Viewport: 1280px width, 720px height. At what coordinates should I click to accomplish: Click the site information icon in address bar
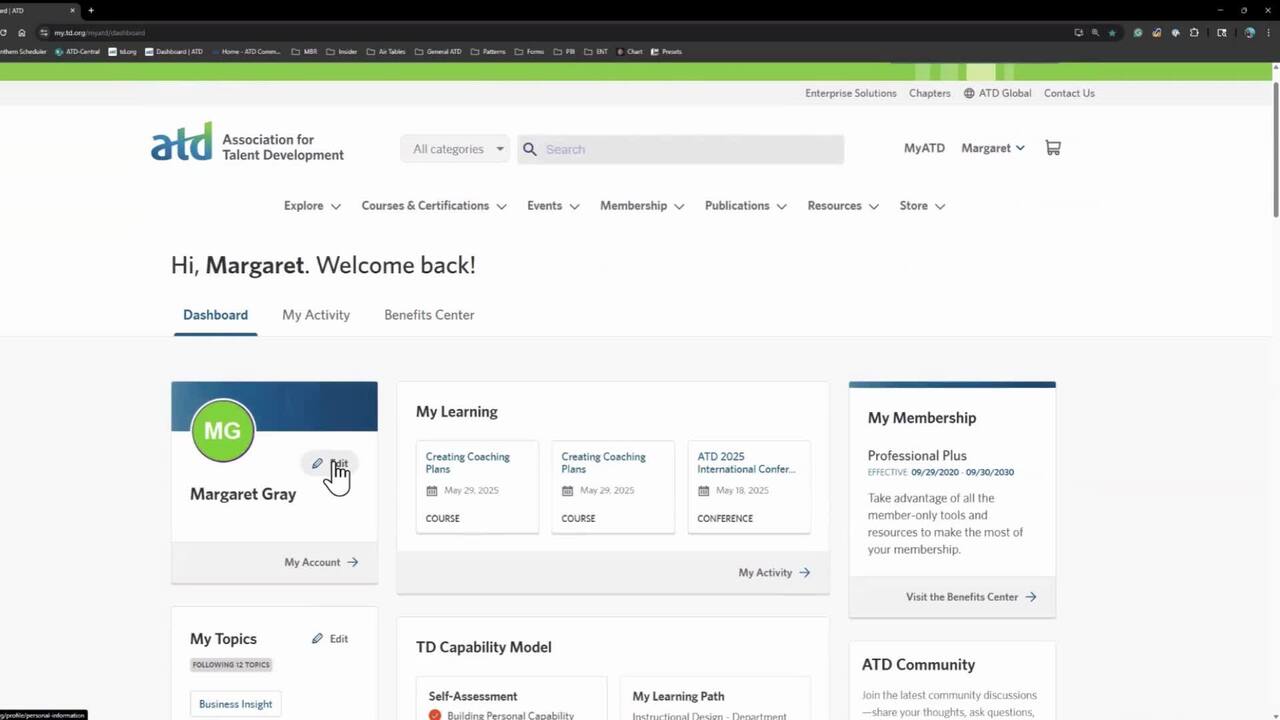[44, 33]
